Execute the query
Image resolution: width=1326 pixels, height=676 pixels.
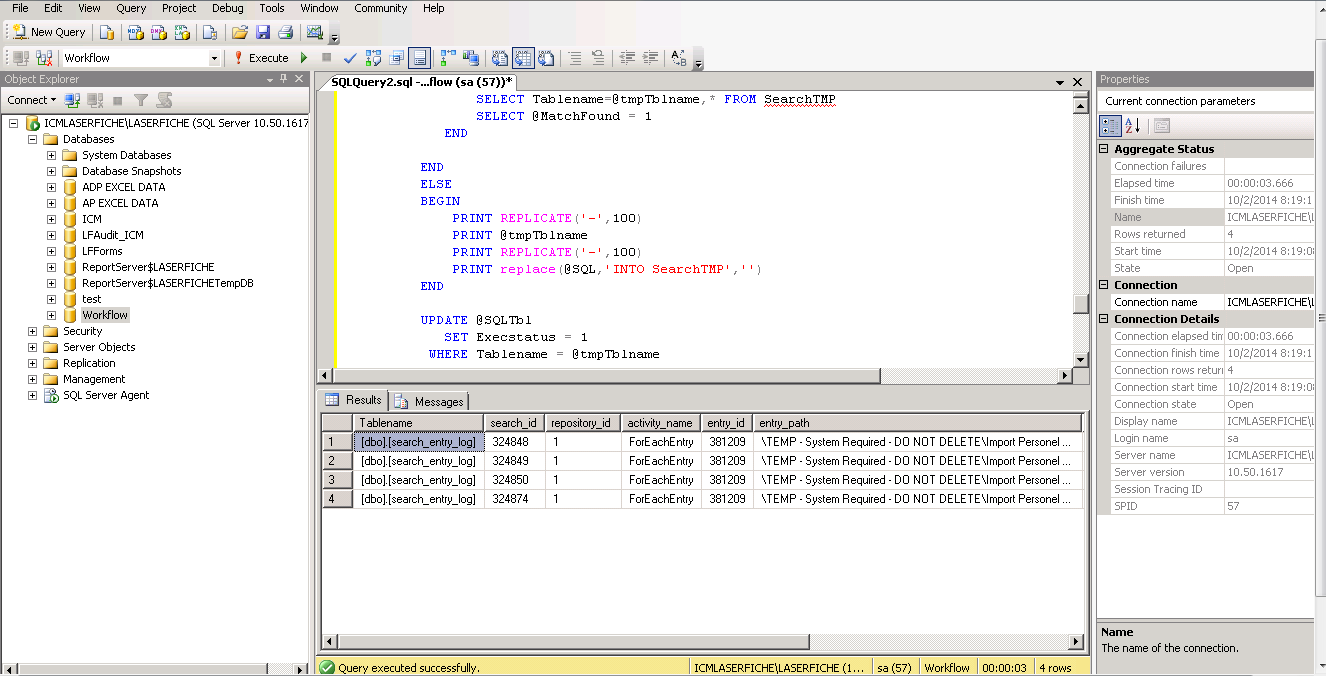point(261,58)
